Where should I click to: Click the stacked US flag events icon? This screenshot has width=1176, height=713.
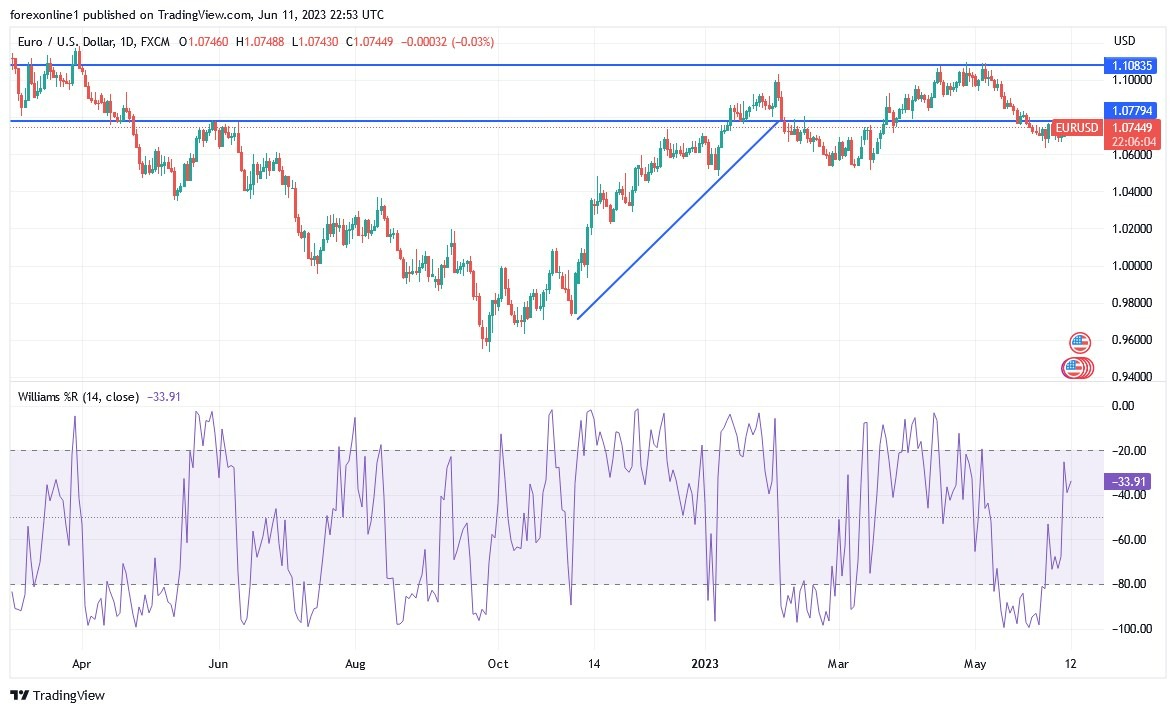tap(1076, 369)
